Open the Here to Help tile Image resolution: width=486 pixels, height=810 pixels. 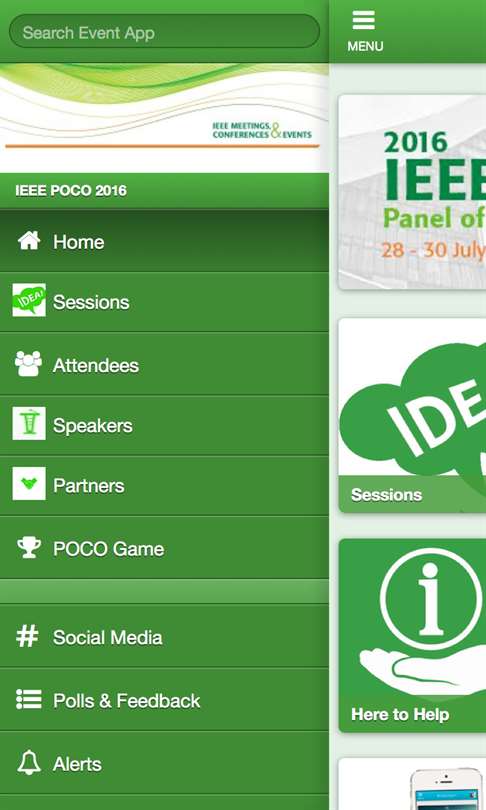pyautogui.click(x=412, y=635)
